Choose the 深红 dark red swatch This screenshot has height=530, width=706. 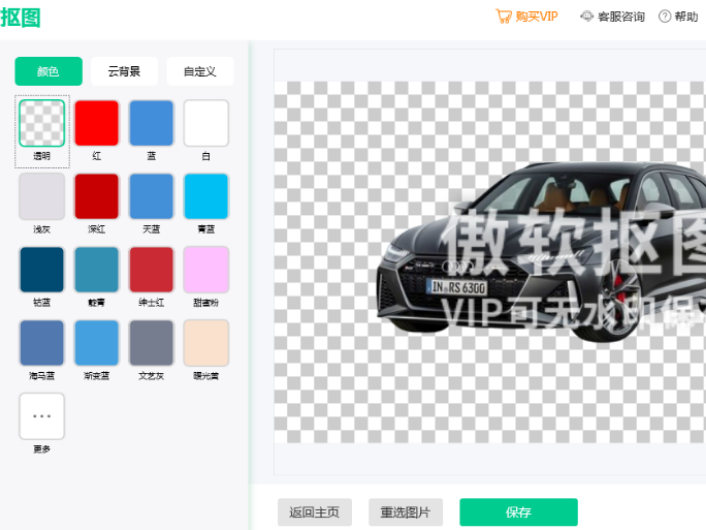coord(96,196)
